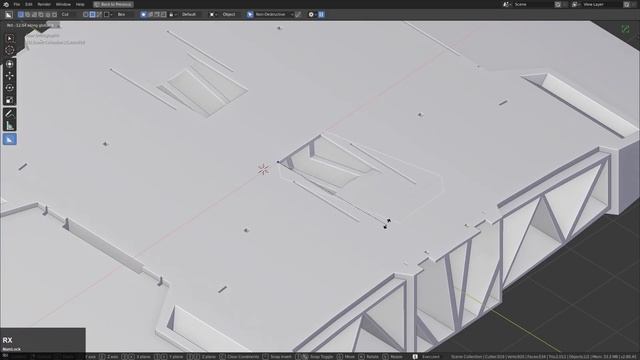Open the Window menu
The width and height of the screenshot is (640, 360).
[63, 4]
